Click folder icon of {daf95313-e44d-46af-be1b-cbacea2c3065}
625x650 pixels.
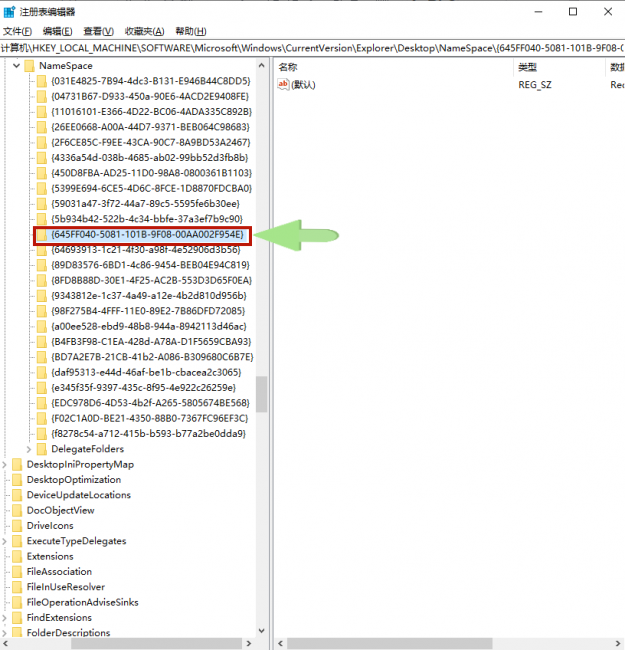[x=41, y=372]
